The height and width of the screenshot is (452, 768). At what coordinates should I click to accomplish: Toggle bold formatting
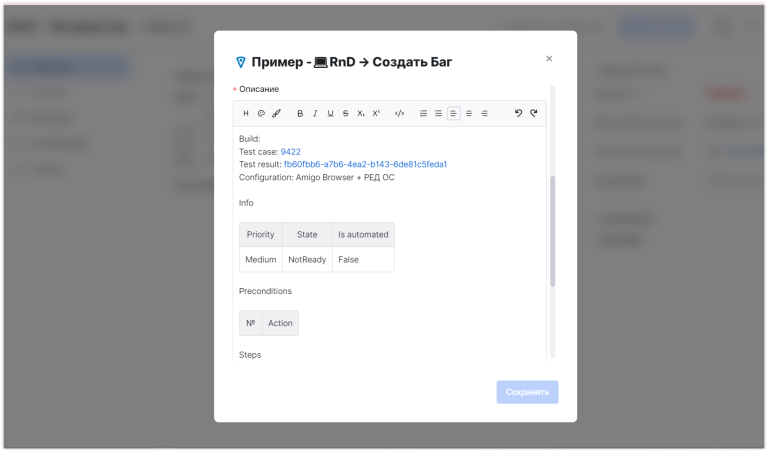(300, 114)
